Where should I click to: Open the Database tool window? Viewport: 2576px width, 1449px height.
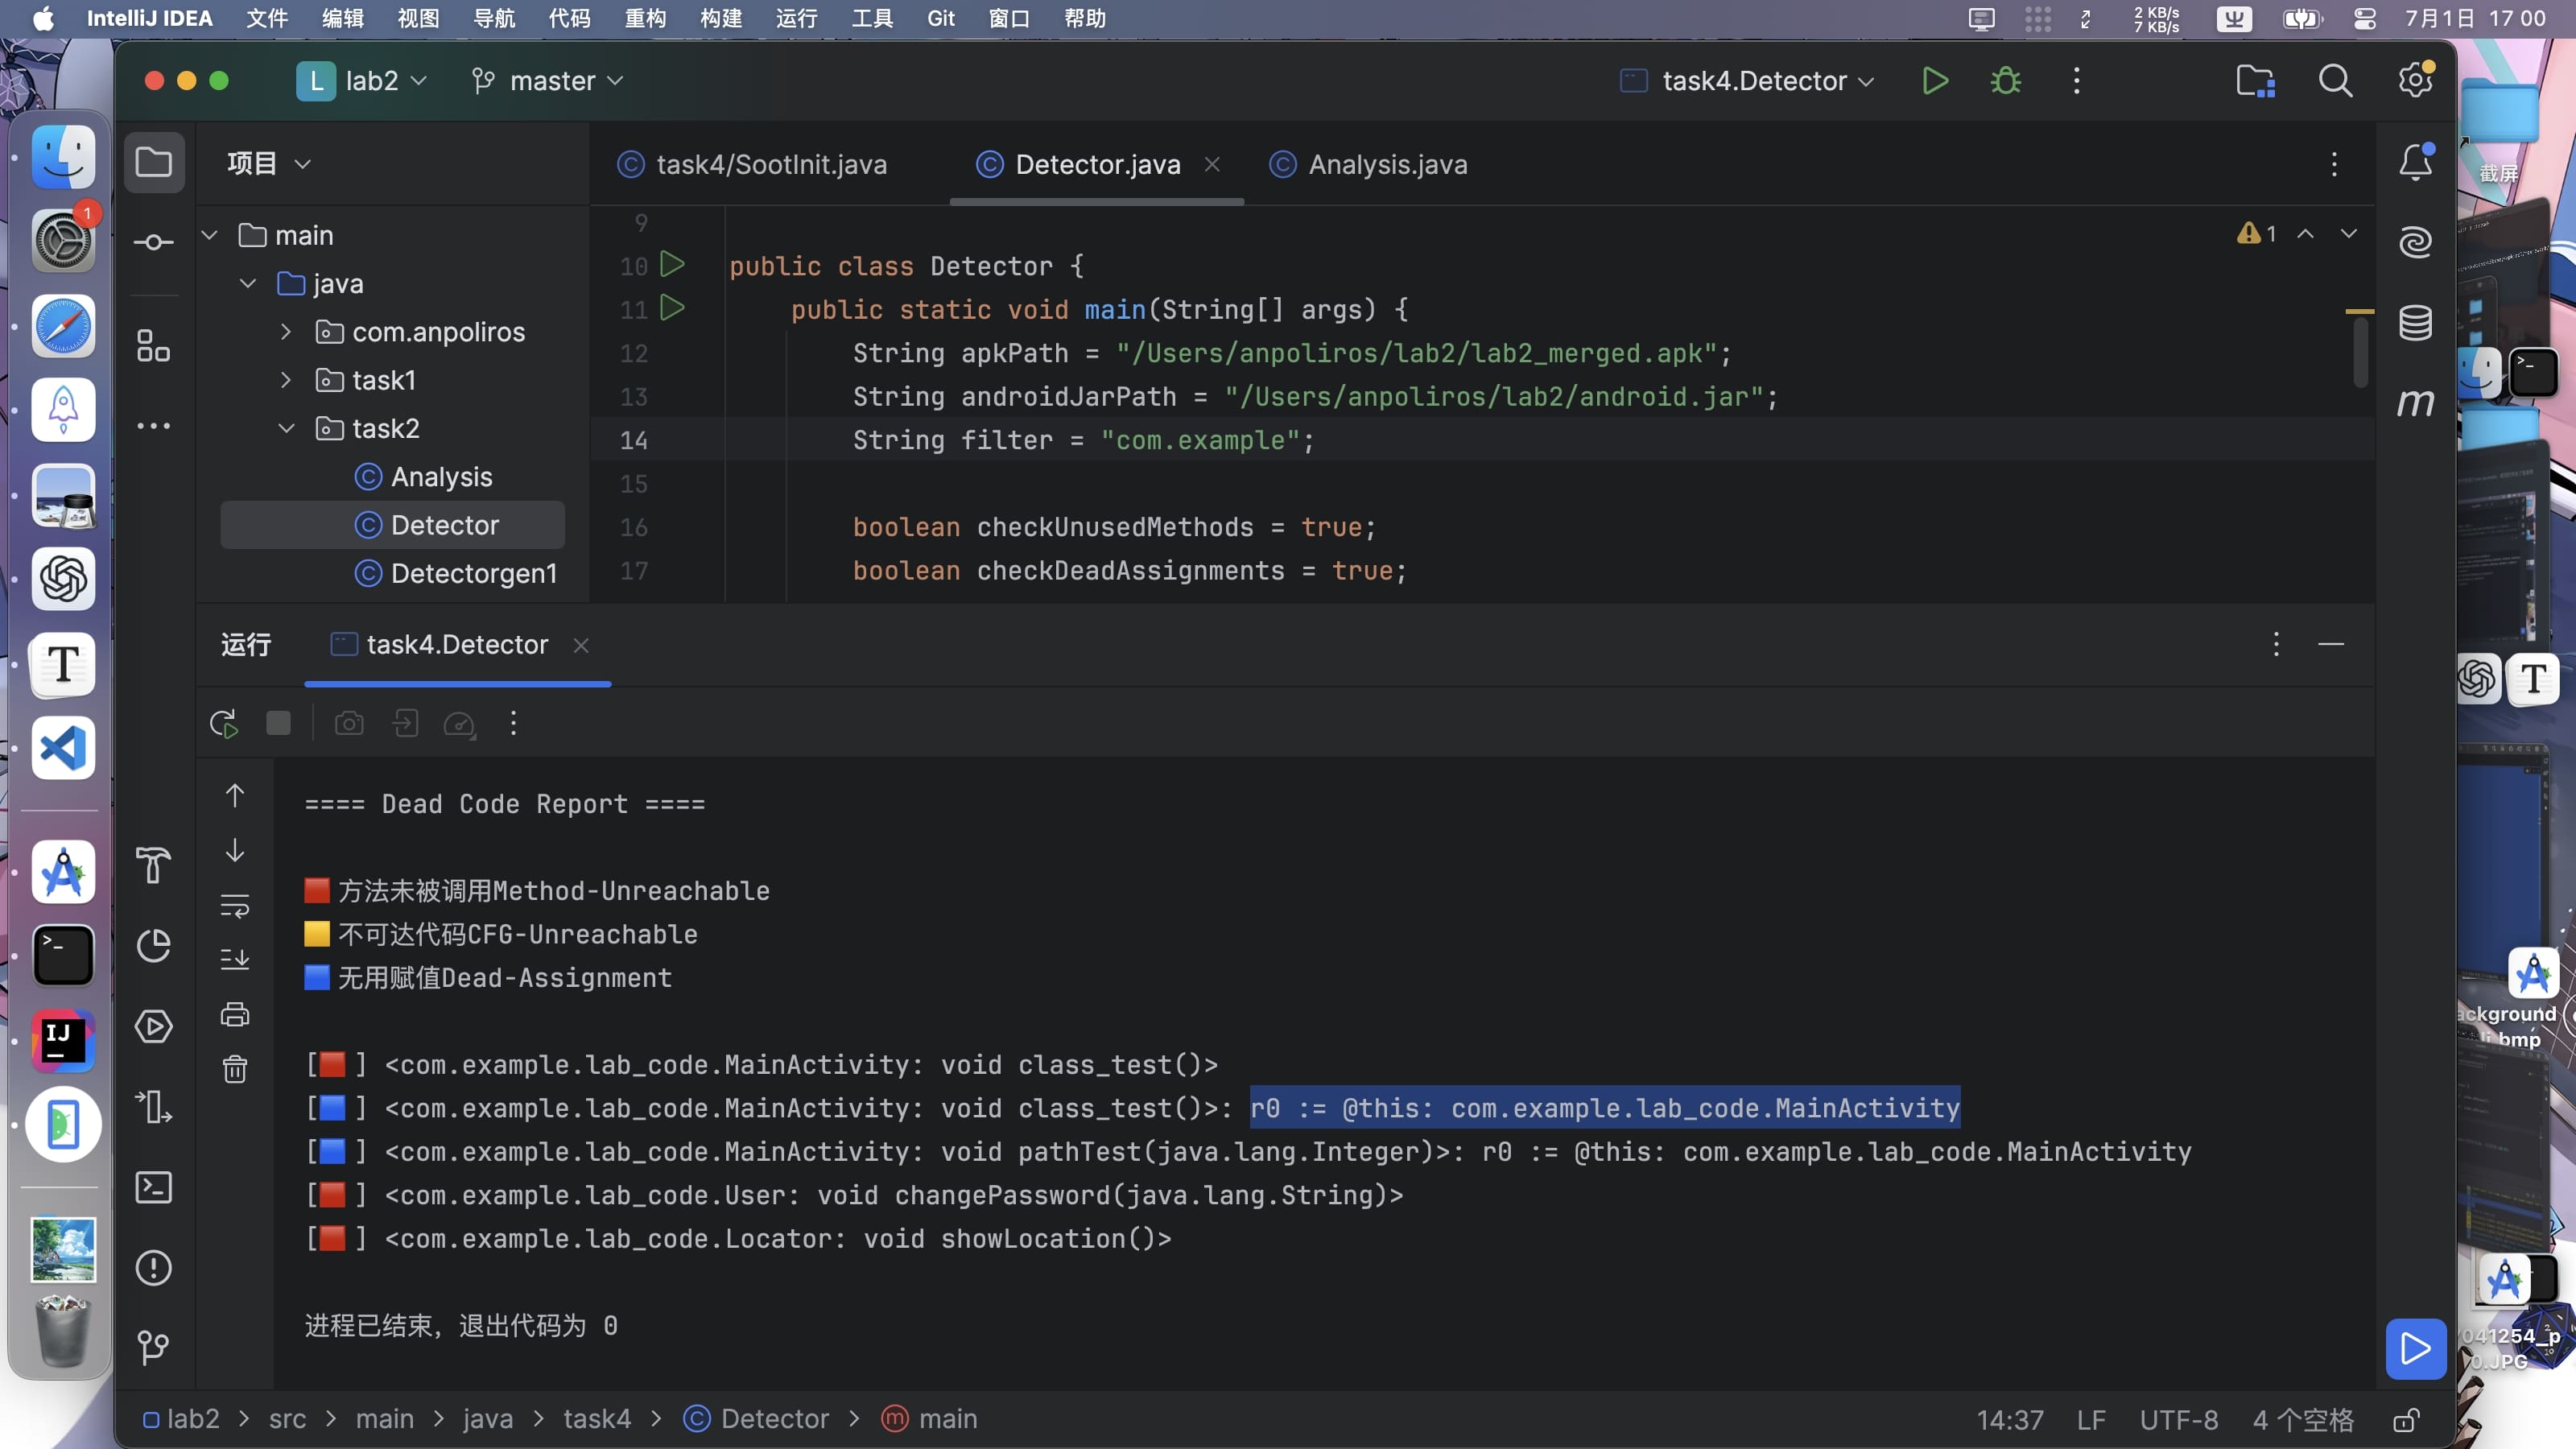(2415, 322)
